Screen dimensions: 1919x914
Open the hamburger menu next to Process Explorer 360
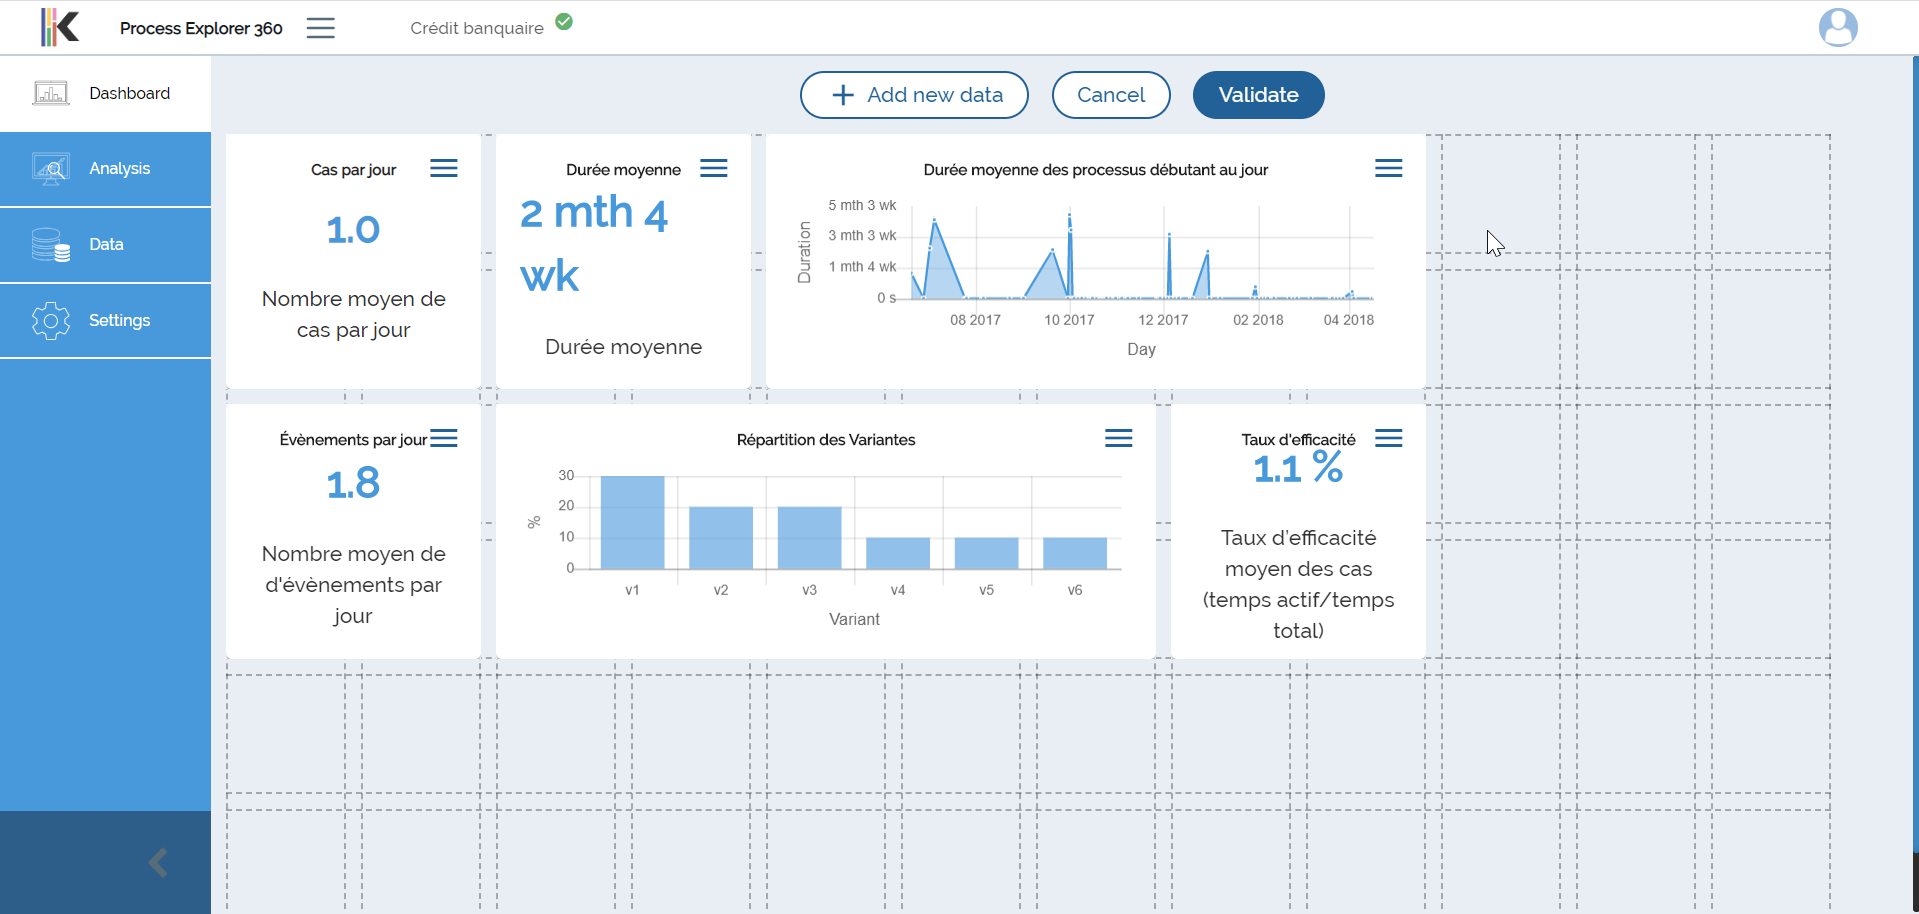pyautogui.click(x=320, y=28)
